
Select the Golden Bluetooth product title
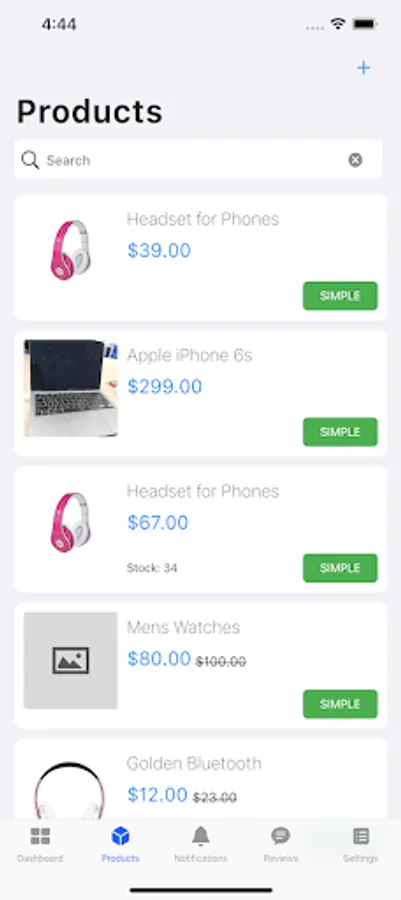pos(194,763)
